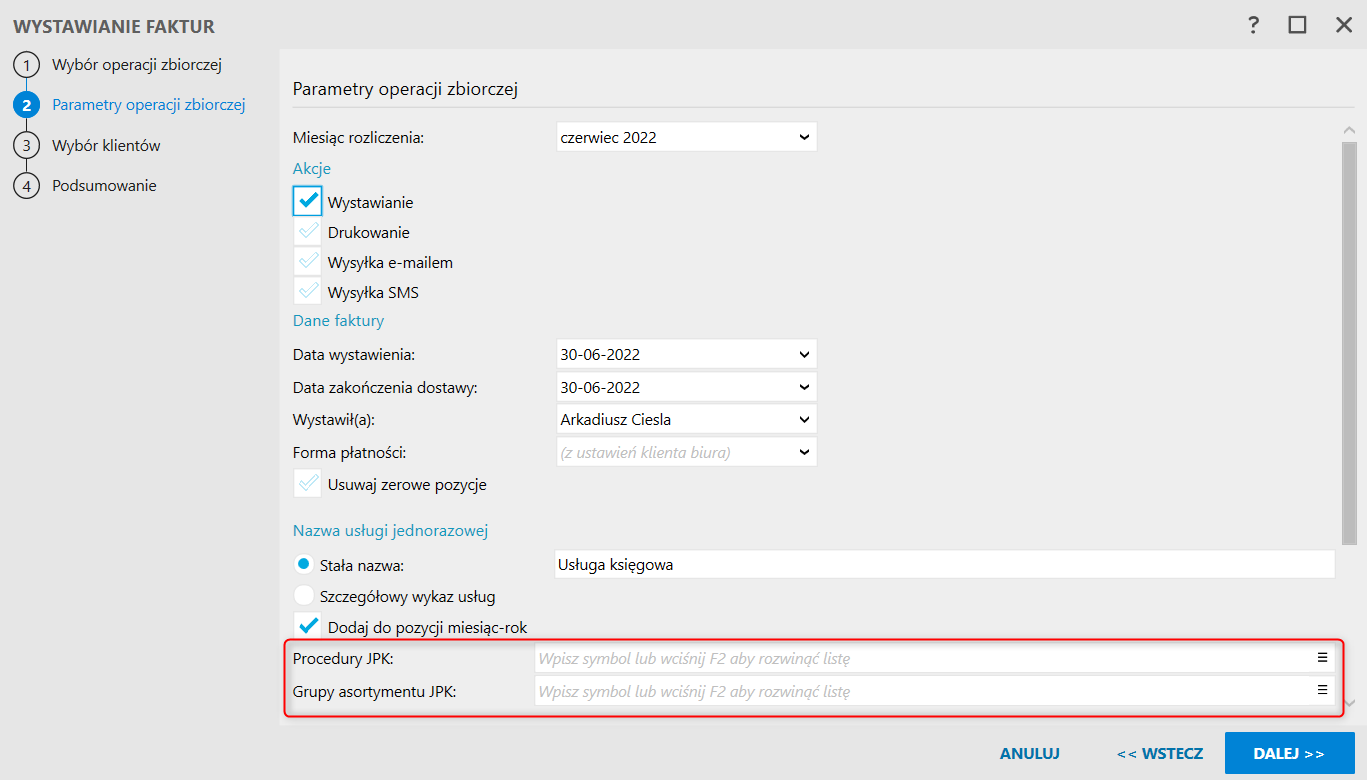Open list icon in Procedury JPK field
The width and height of the screenshot is (1367, 780).
pos(1322,657)
